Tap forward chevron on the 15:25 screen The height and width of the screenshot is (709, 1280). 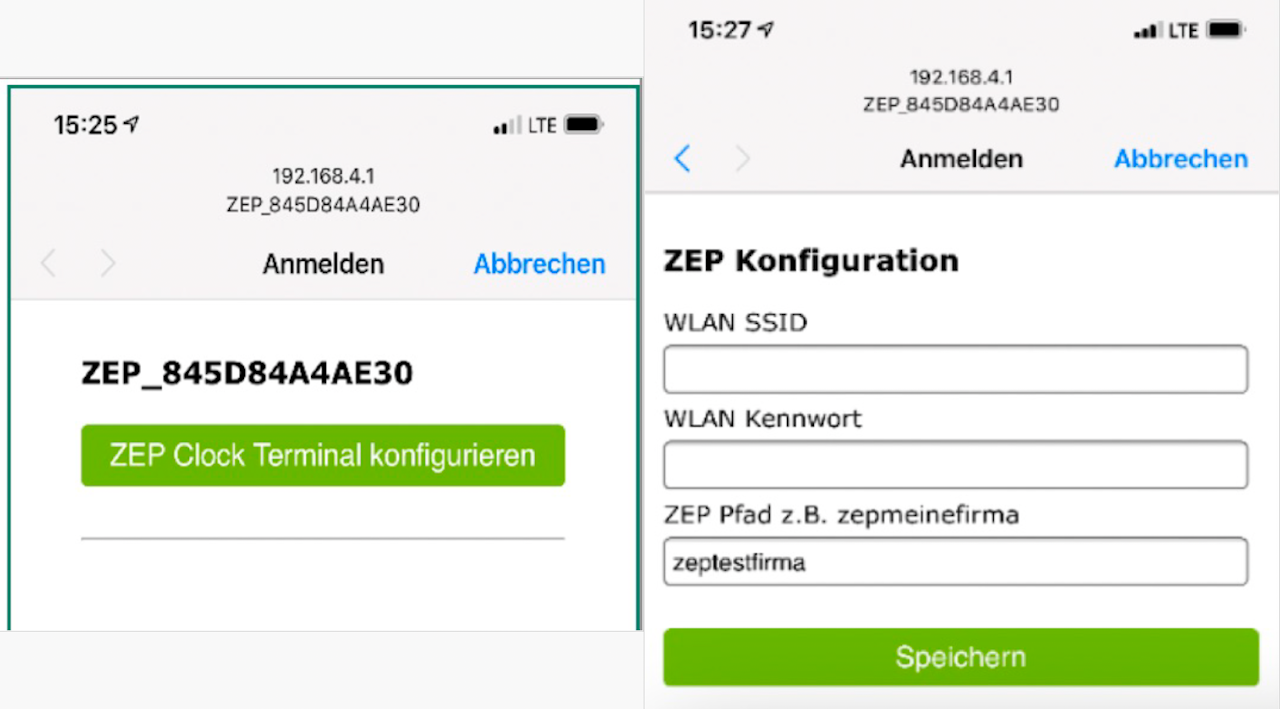point(108,264)
